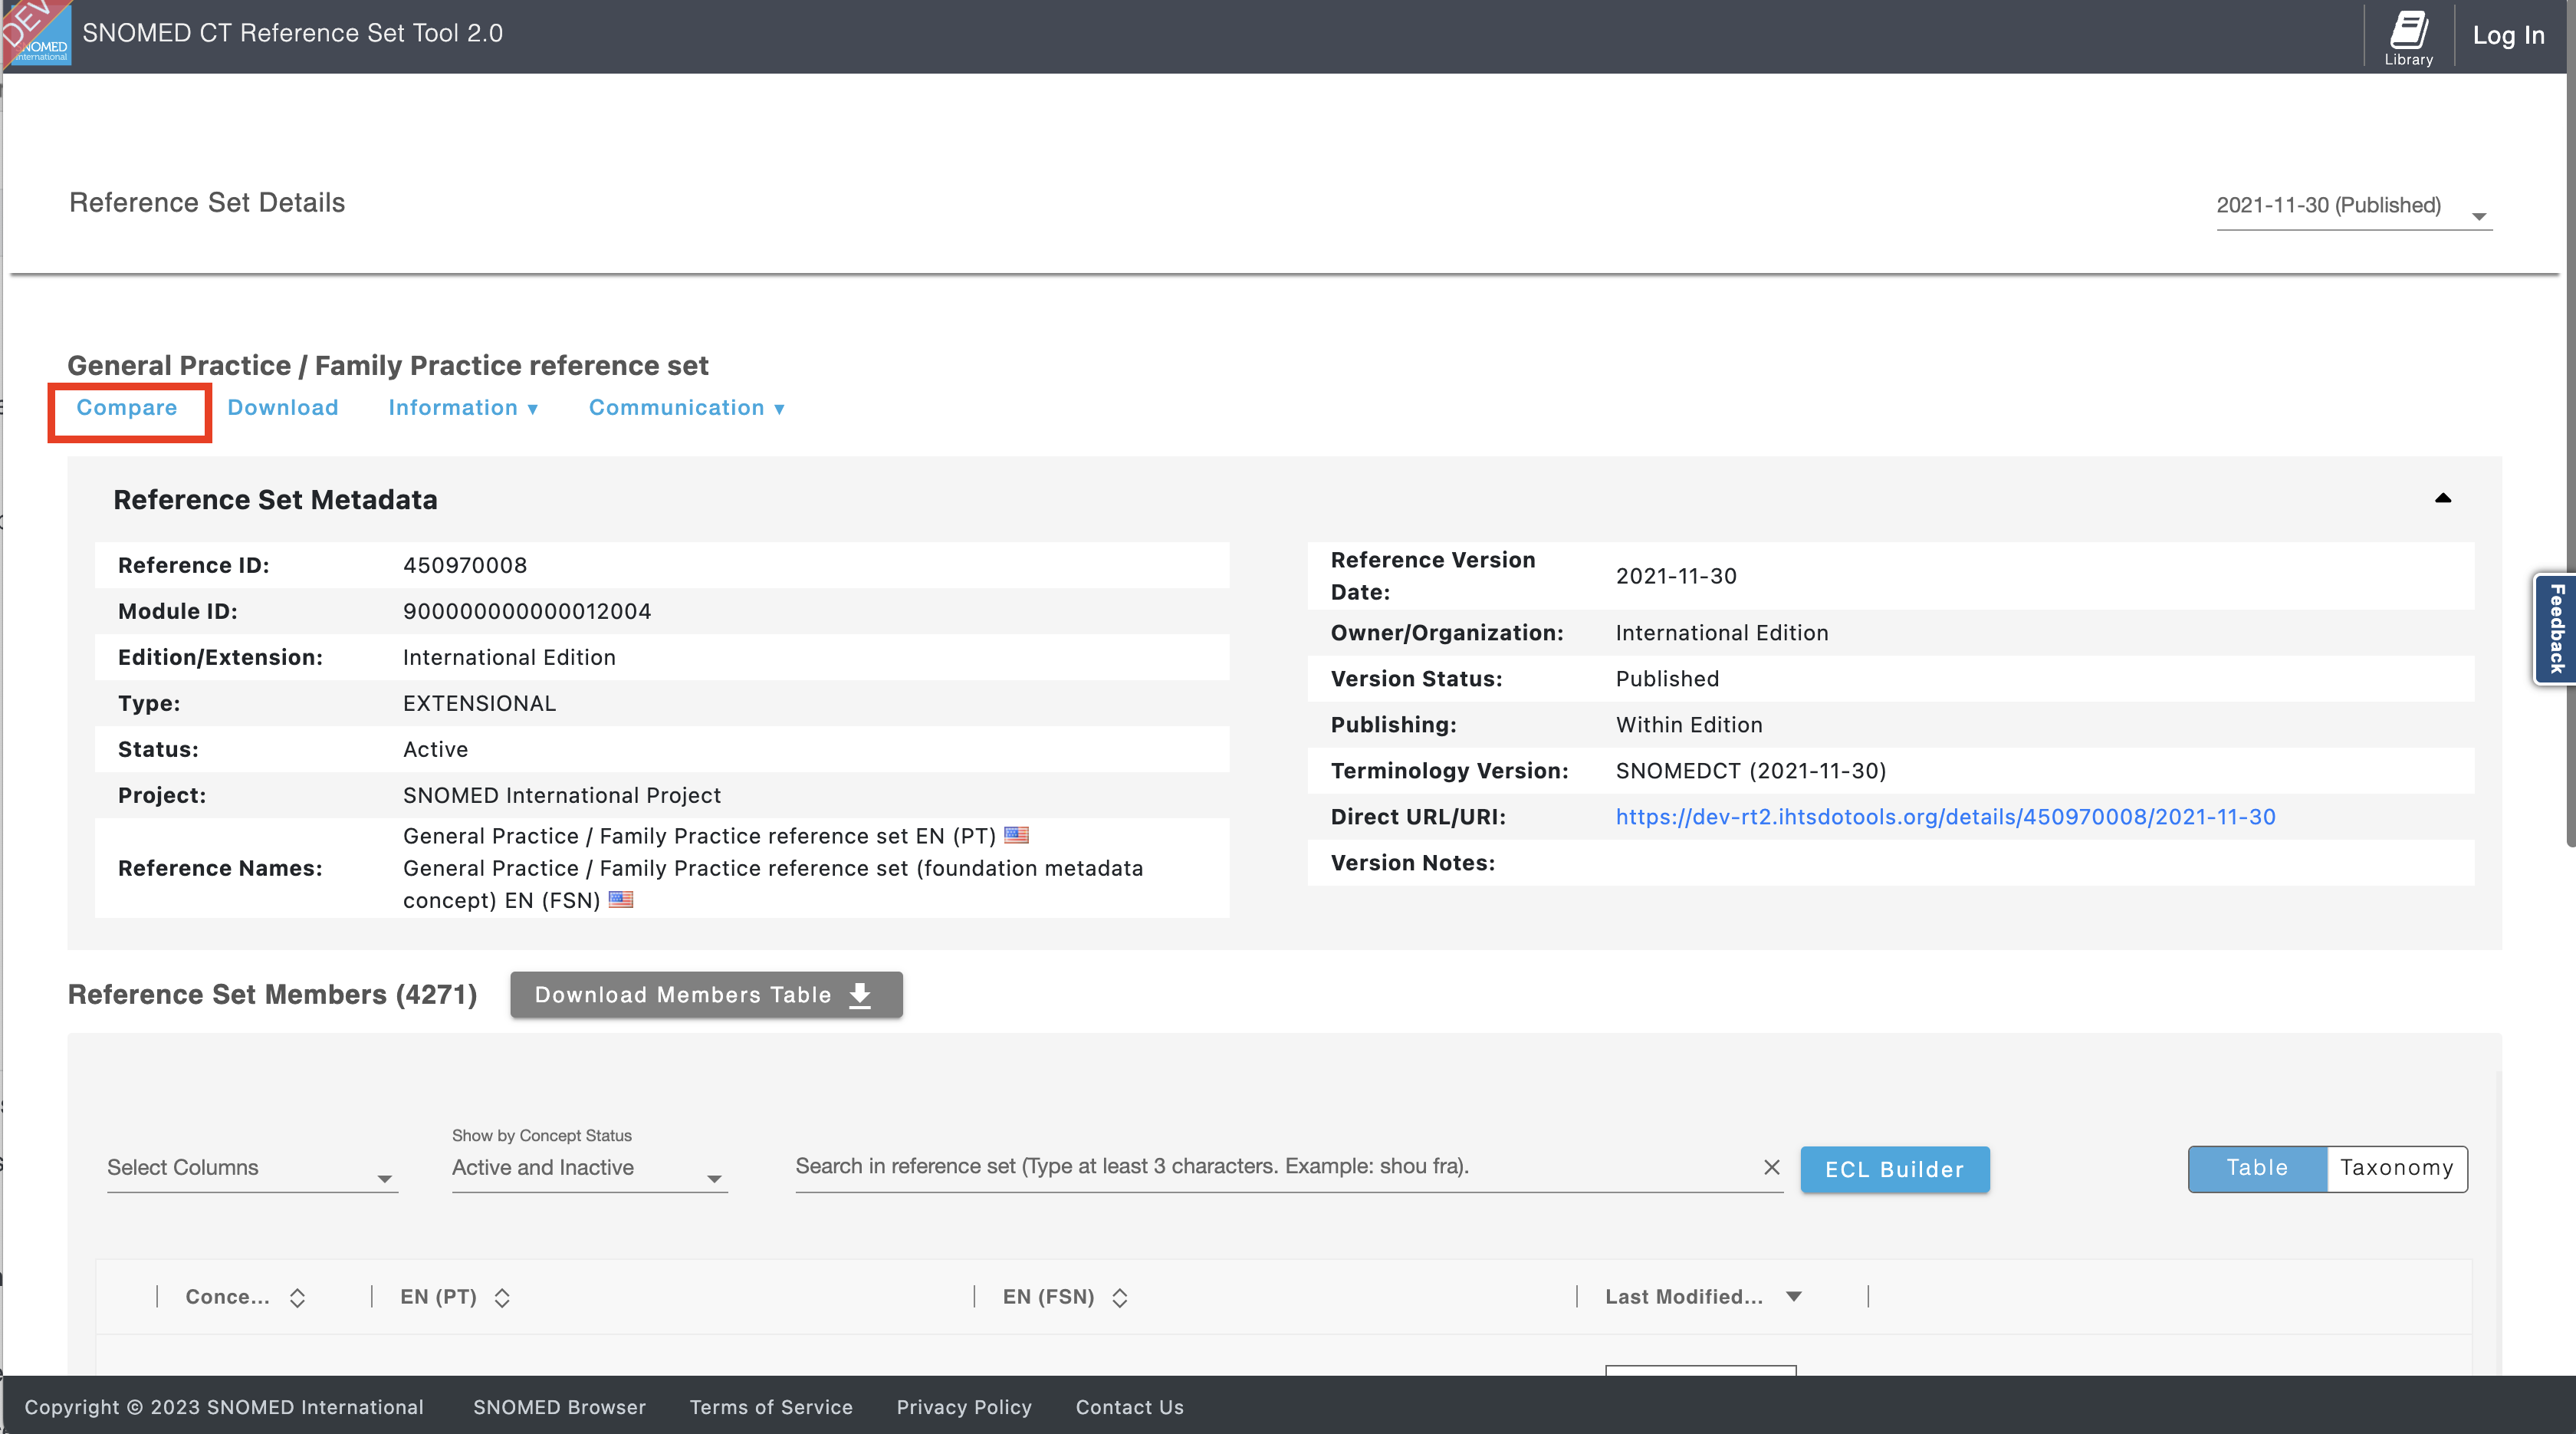
Task: Open Contact Us footer link
Action: point(1130,1407)
